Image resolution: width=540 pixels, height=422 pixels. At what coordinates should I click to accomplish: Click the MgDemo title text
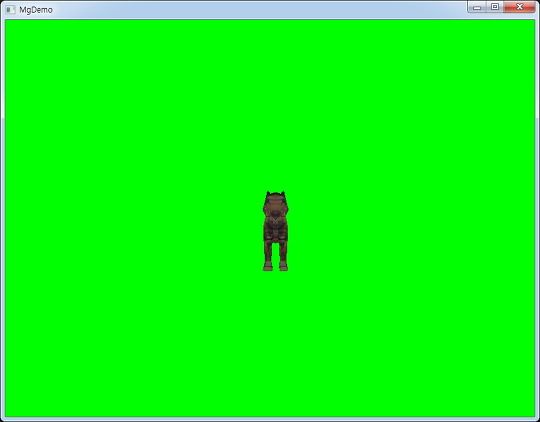coord(36,10)
